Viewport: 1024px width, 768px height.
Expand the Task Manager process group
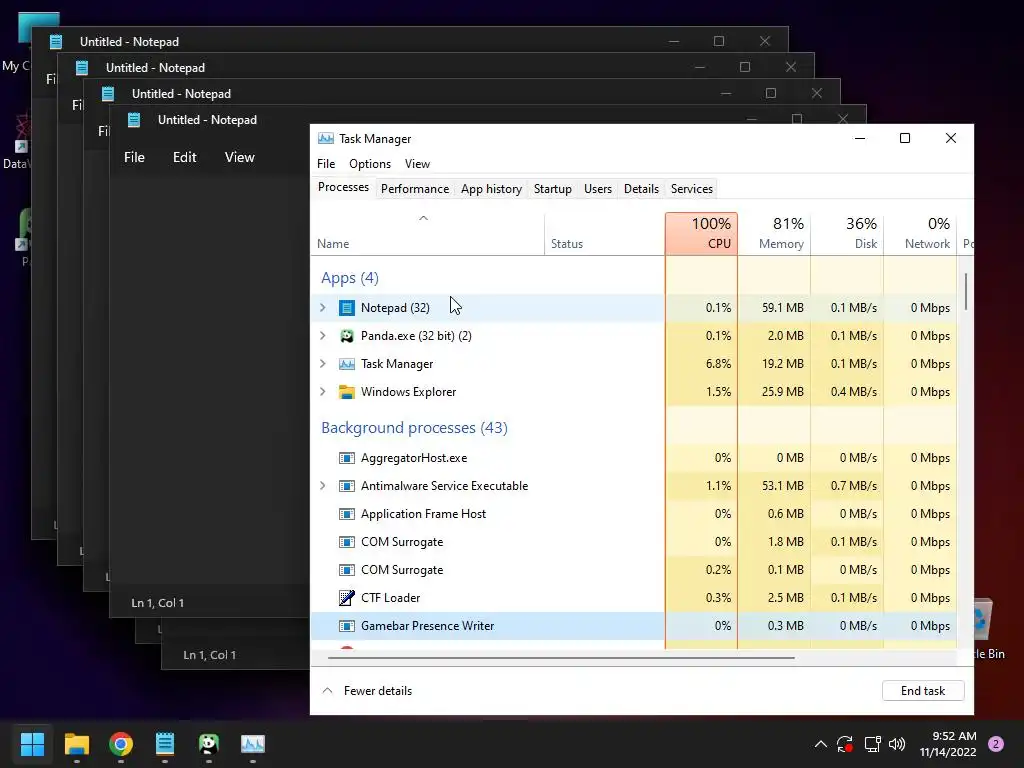coord(323,364)
